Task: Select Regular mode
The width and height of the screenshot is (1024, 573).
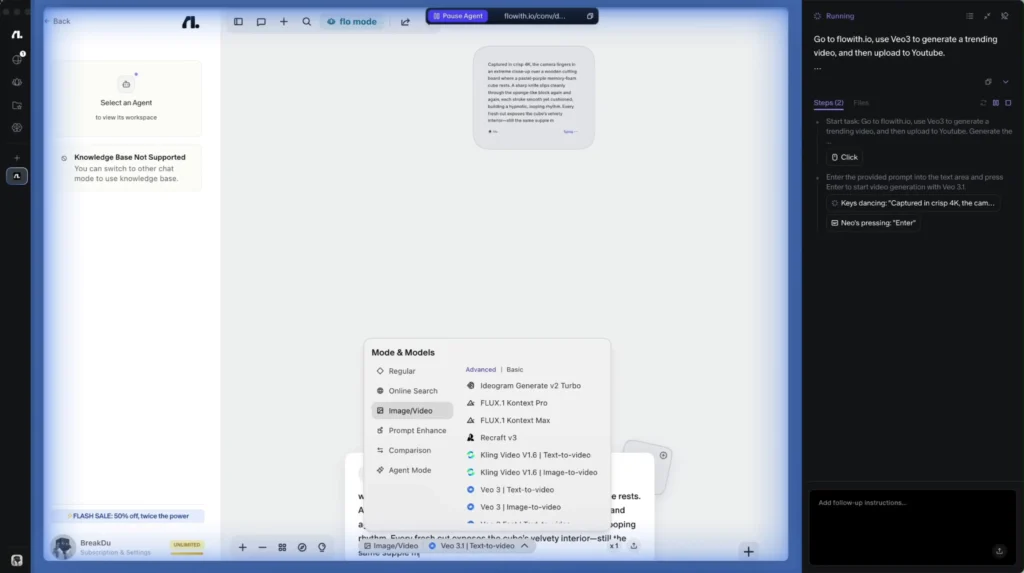Action: (x=412, y=371)
